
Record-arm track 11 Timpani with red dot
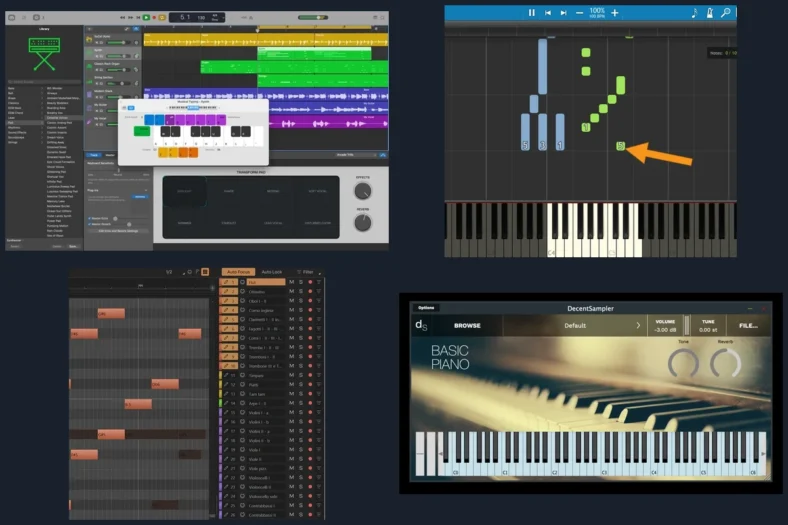pyautogui.click(x=310, y=375)
